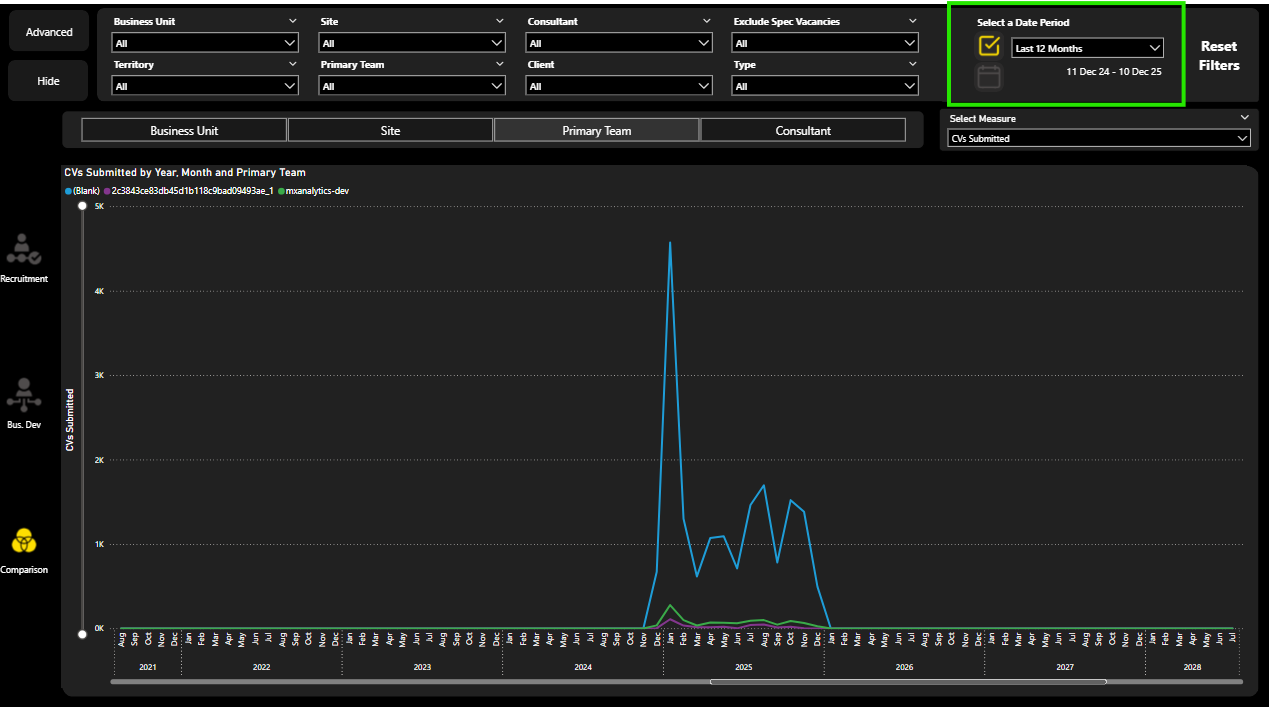Click the Select Measure header chevron
Viewport: 1269px width, 707px height.
1243,118
